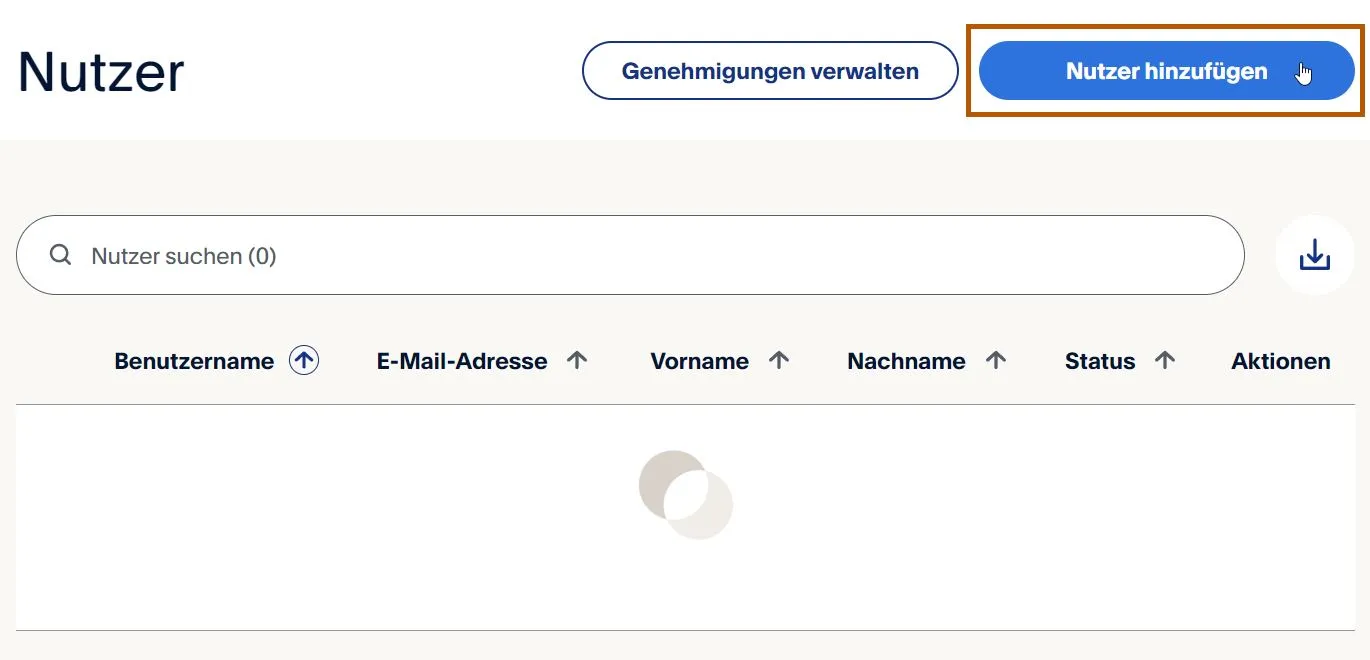This screenshot has width=1370, height=660.
Task: Click the Status column header
Action: click(x=1099, y=360)
